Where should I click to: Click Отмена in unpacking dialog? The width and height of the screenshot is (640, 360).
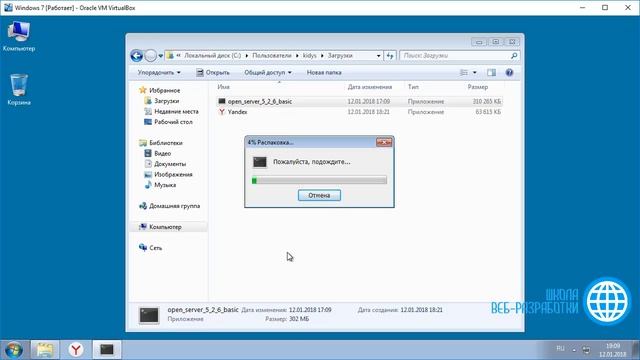319,196
